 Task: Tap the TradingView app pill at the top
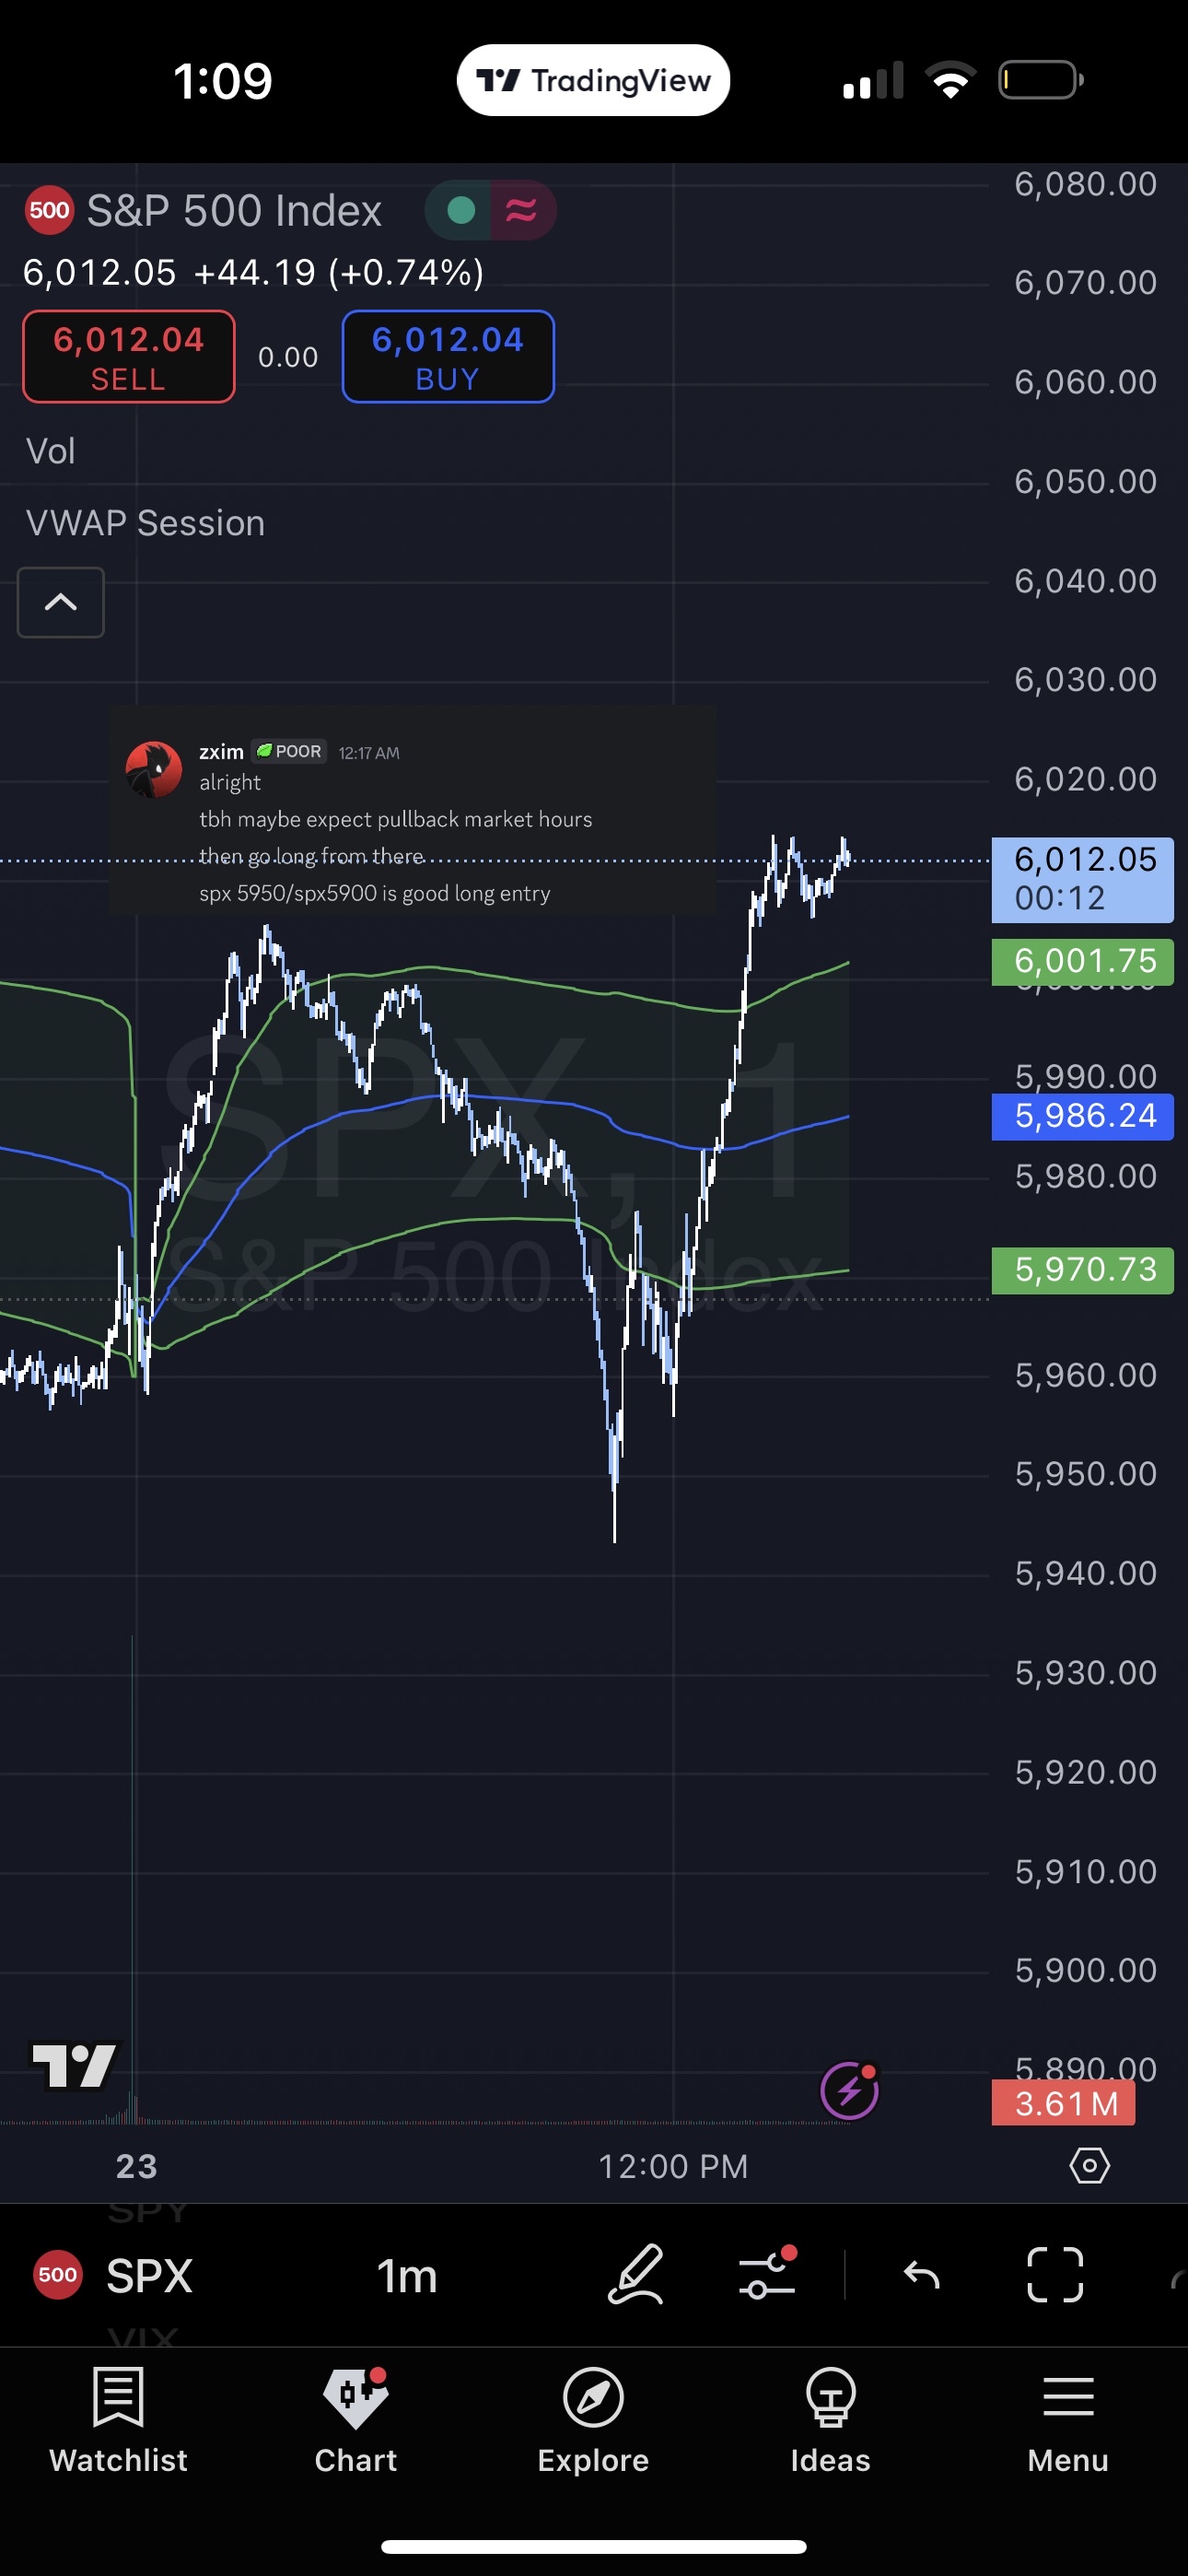(593, 80)
